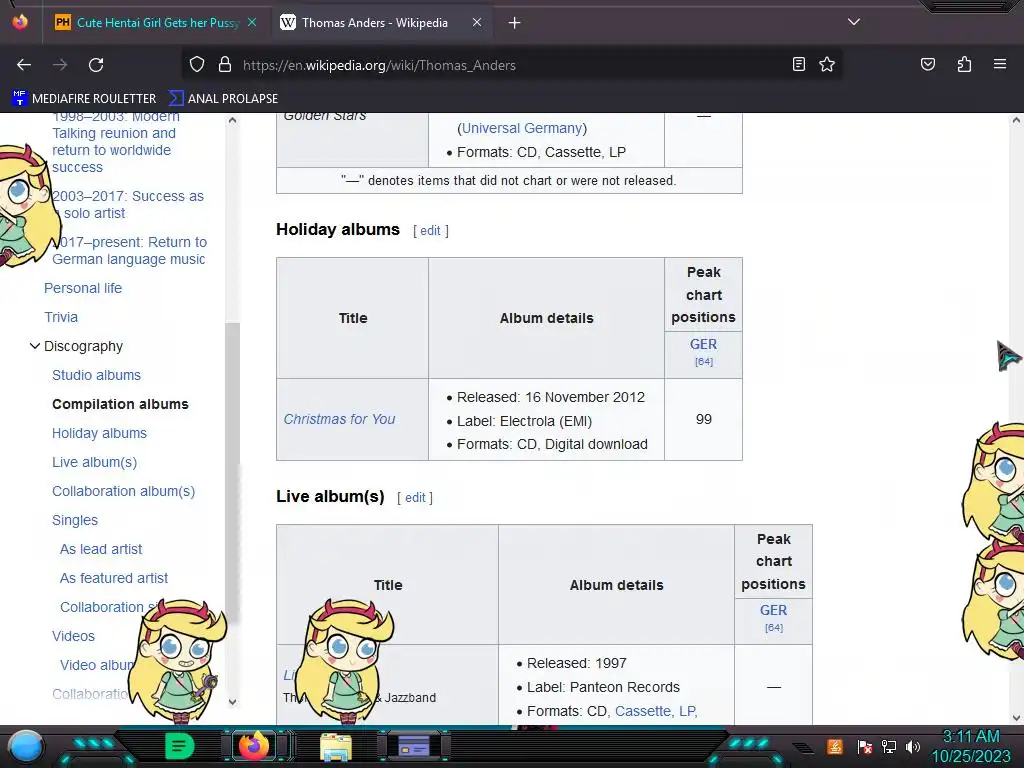The width and height of the screenshot is (1024, 768).
Task: Open the MEDIAFIRE ROULETTER bookmark
Action: click(85, 99)
